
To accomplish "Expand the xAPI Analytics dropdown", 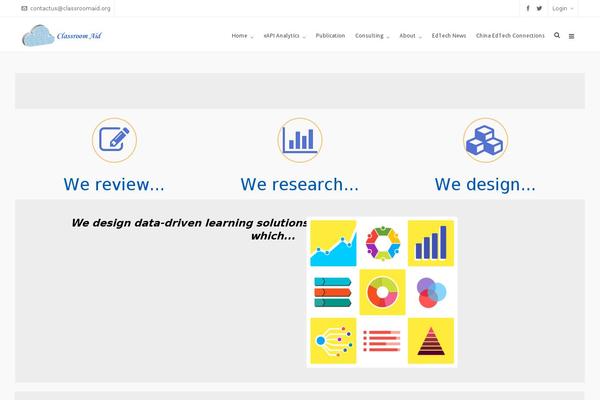I will click(284, 35).
